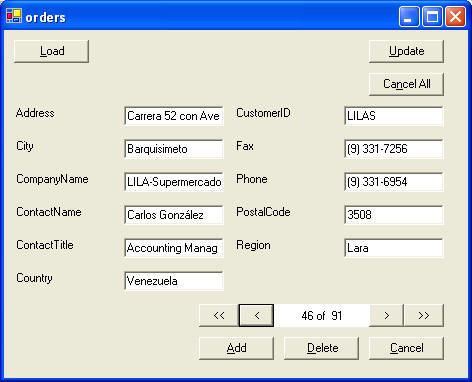This screenshot has height=382, width=472.
Task: Click the record position display 46 of 91
Action: coord(321,315)
